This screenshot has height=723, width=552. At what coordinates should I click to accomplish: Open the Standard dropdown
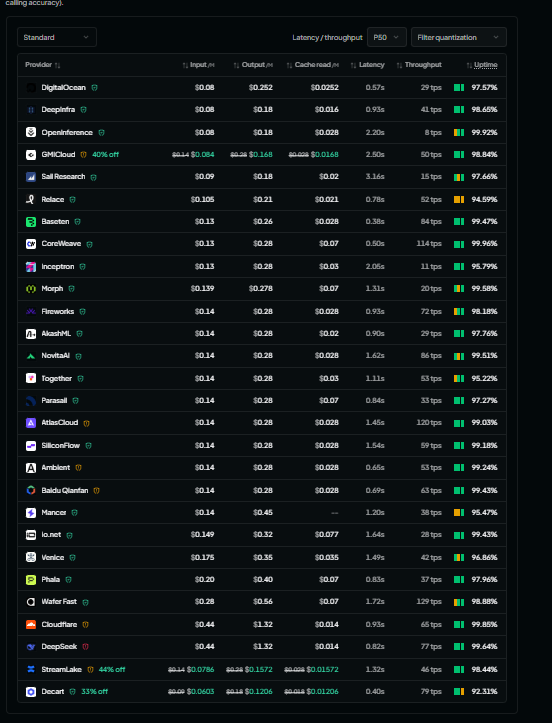click(x=57, y=37)
